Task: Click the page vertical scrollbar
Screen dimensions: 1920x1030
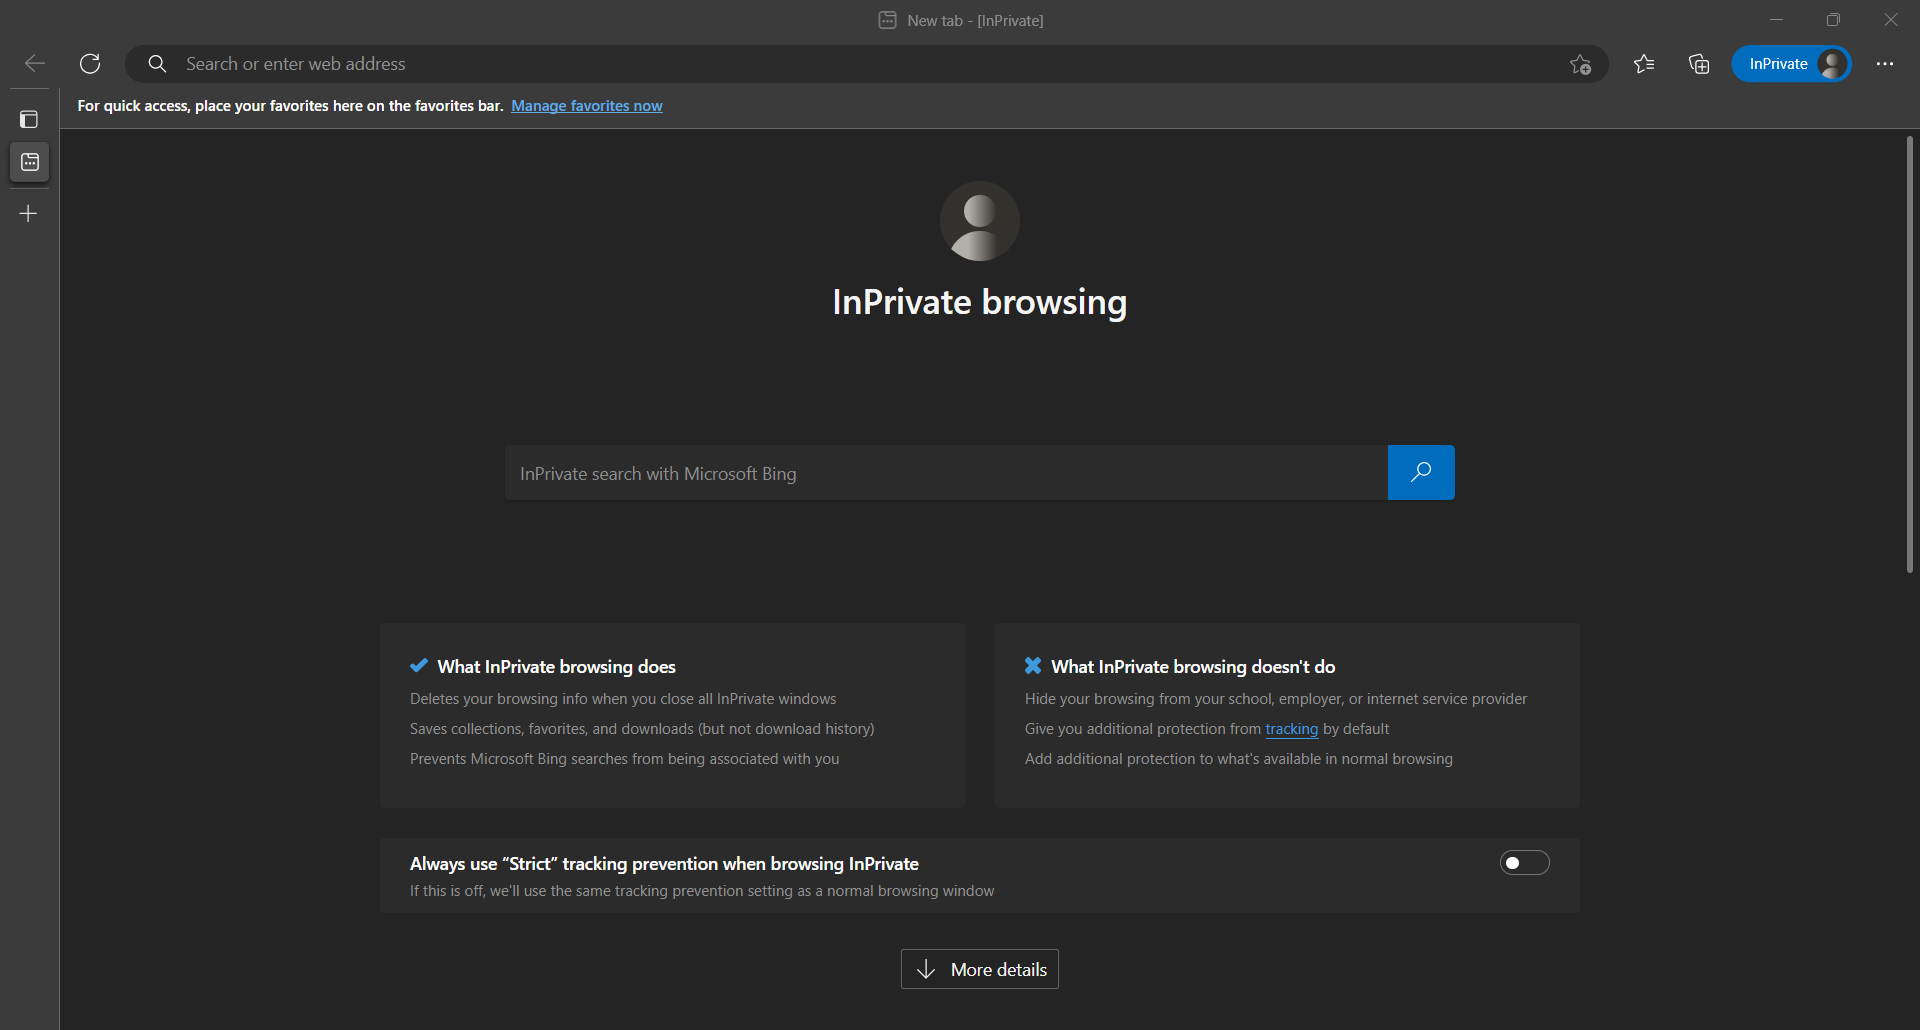Action: 1909,355
